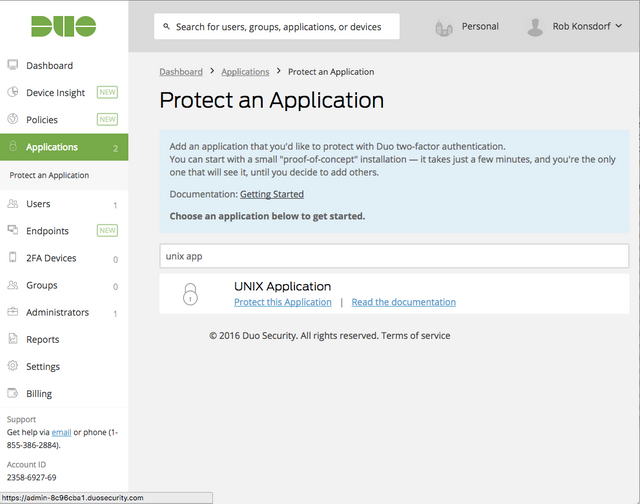
Task: Click the Billing wallet icon
Action: point(13,393)
